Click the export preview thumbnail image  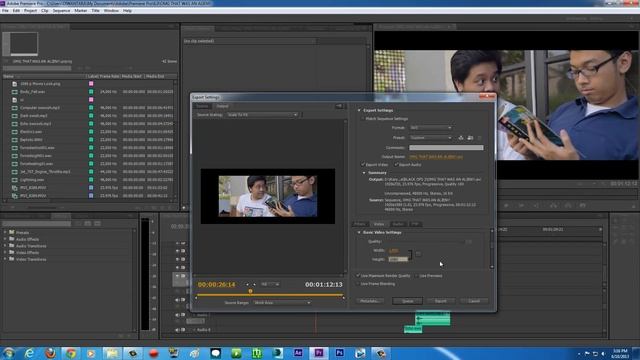268,196
